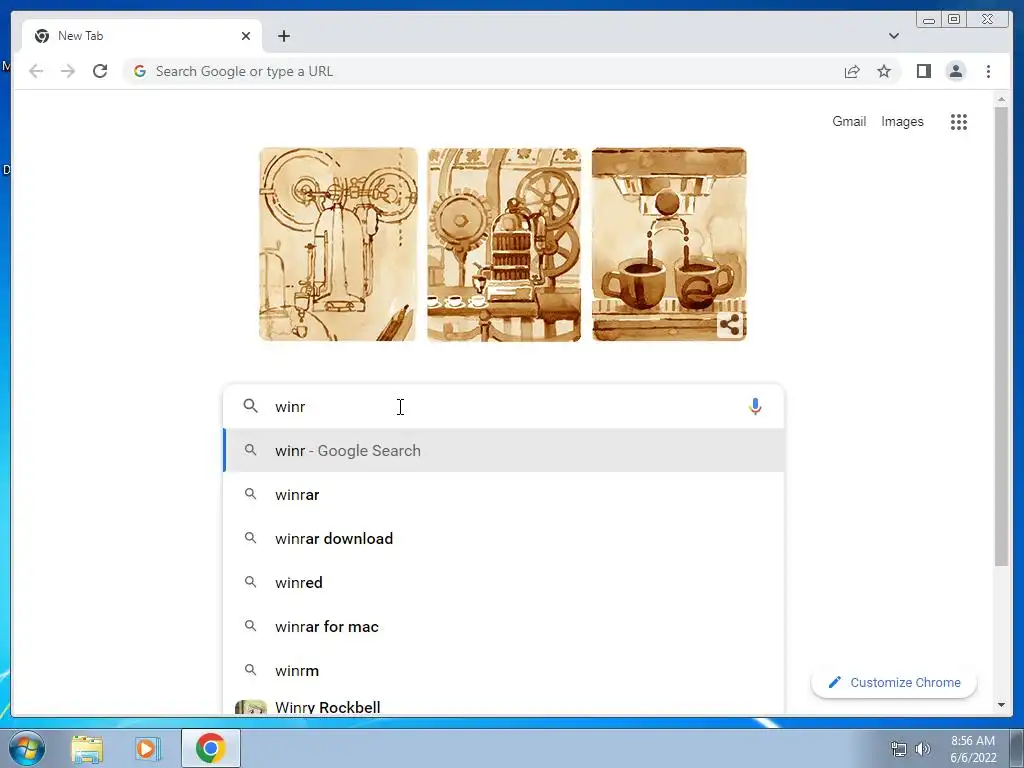Choose the 'winr - Google Search' suggestion
Viewport: 1024px width, 768px height.
coord(503,451)
